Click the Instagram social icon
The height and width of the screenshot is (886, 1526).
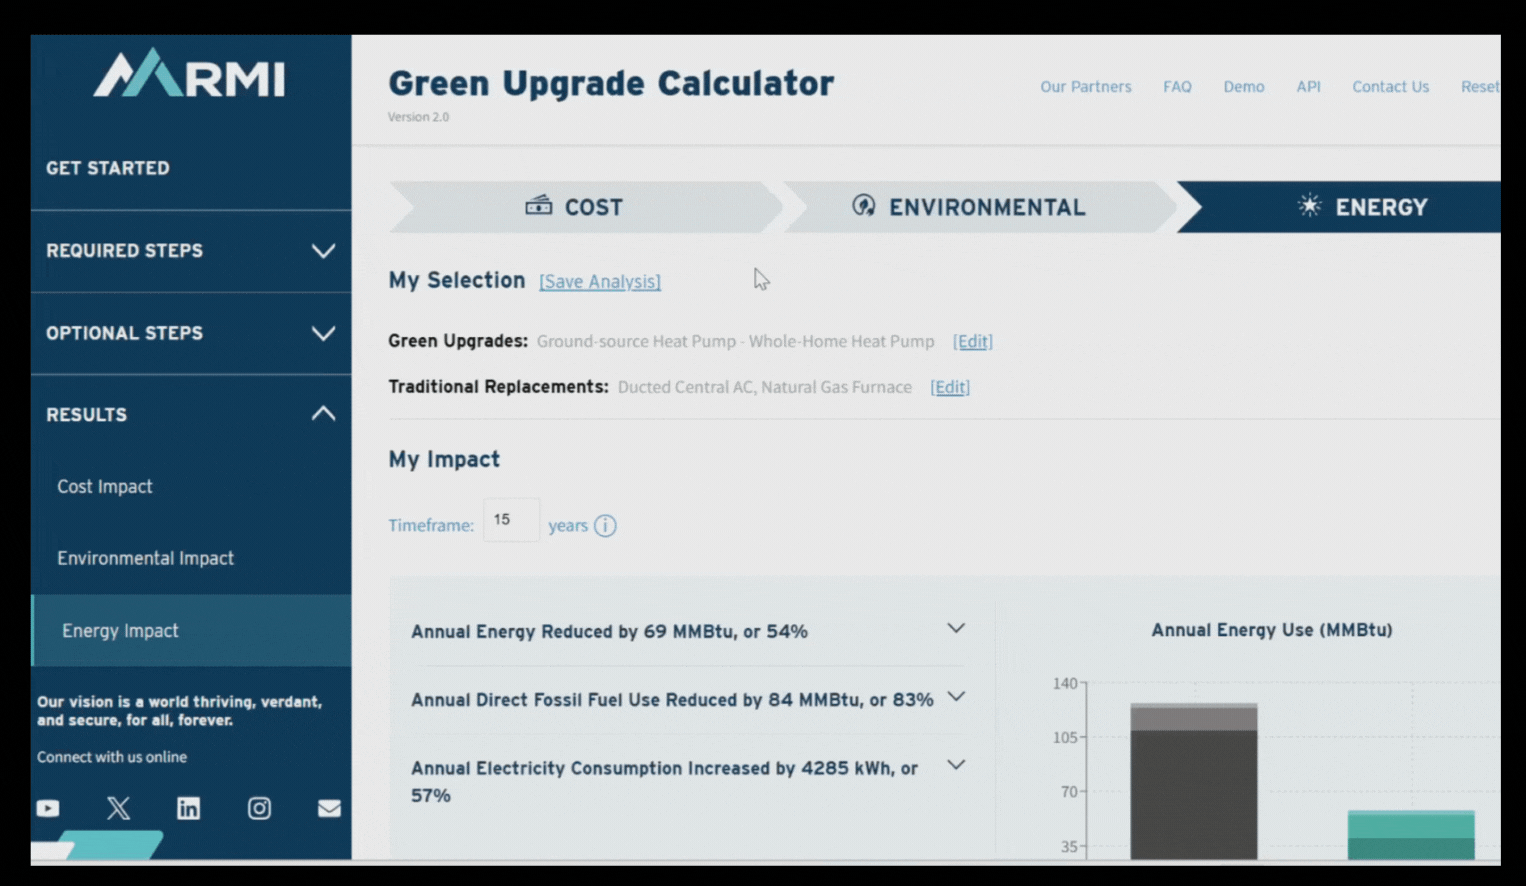click(259, 808)
